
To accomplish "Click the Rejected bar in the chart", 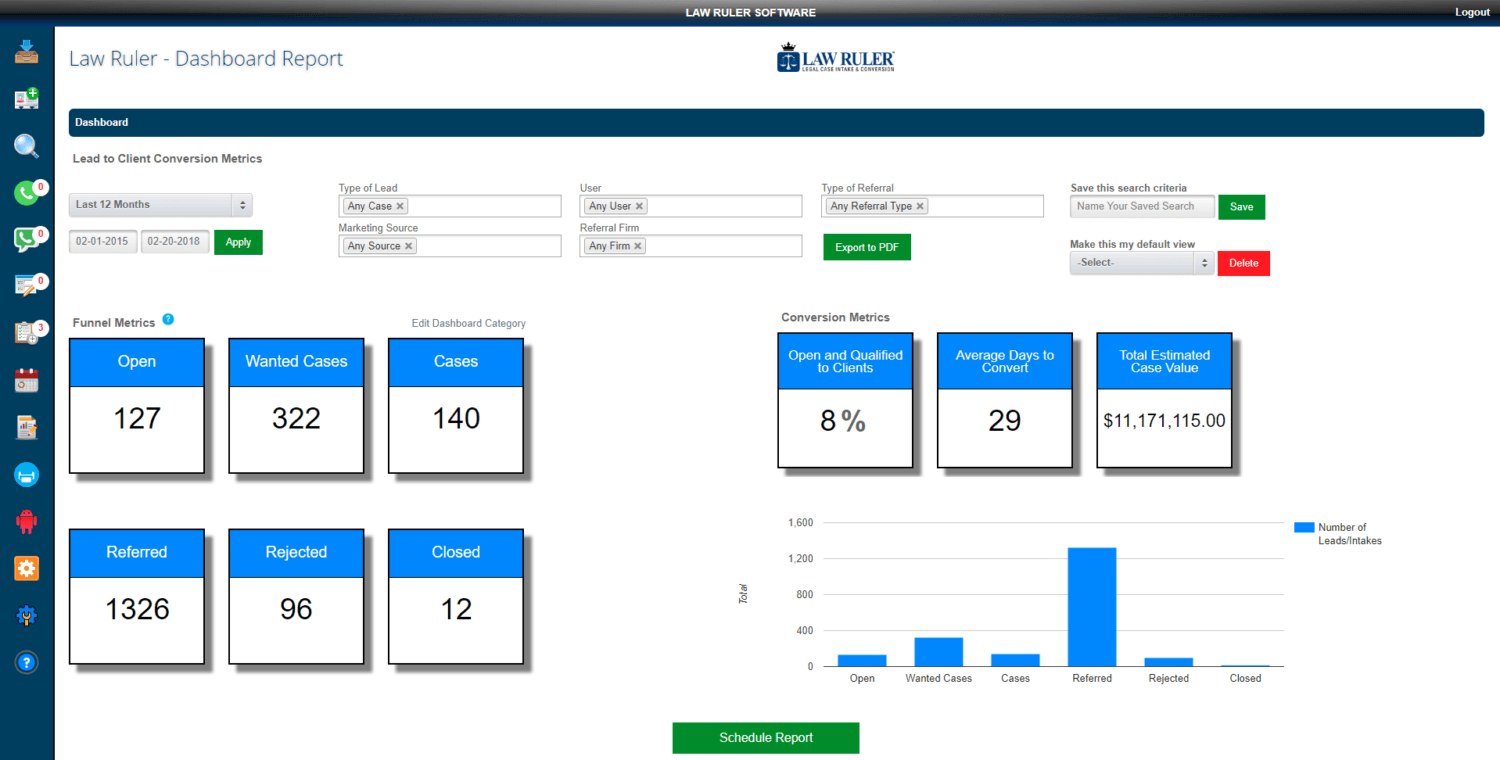I will click(x=1169, y=662).
